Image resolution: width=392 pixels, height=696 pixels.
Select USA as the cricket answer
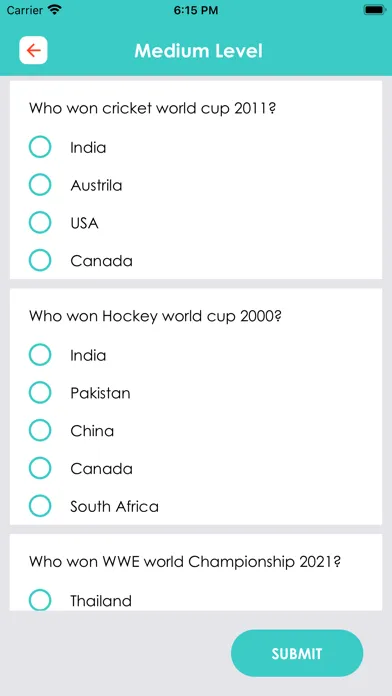[x=40, y=222]
